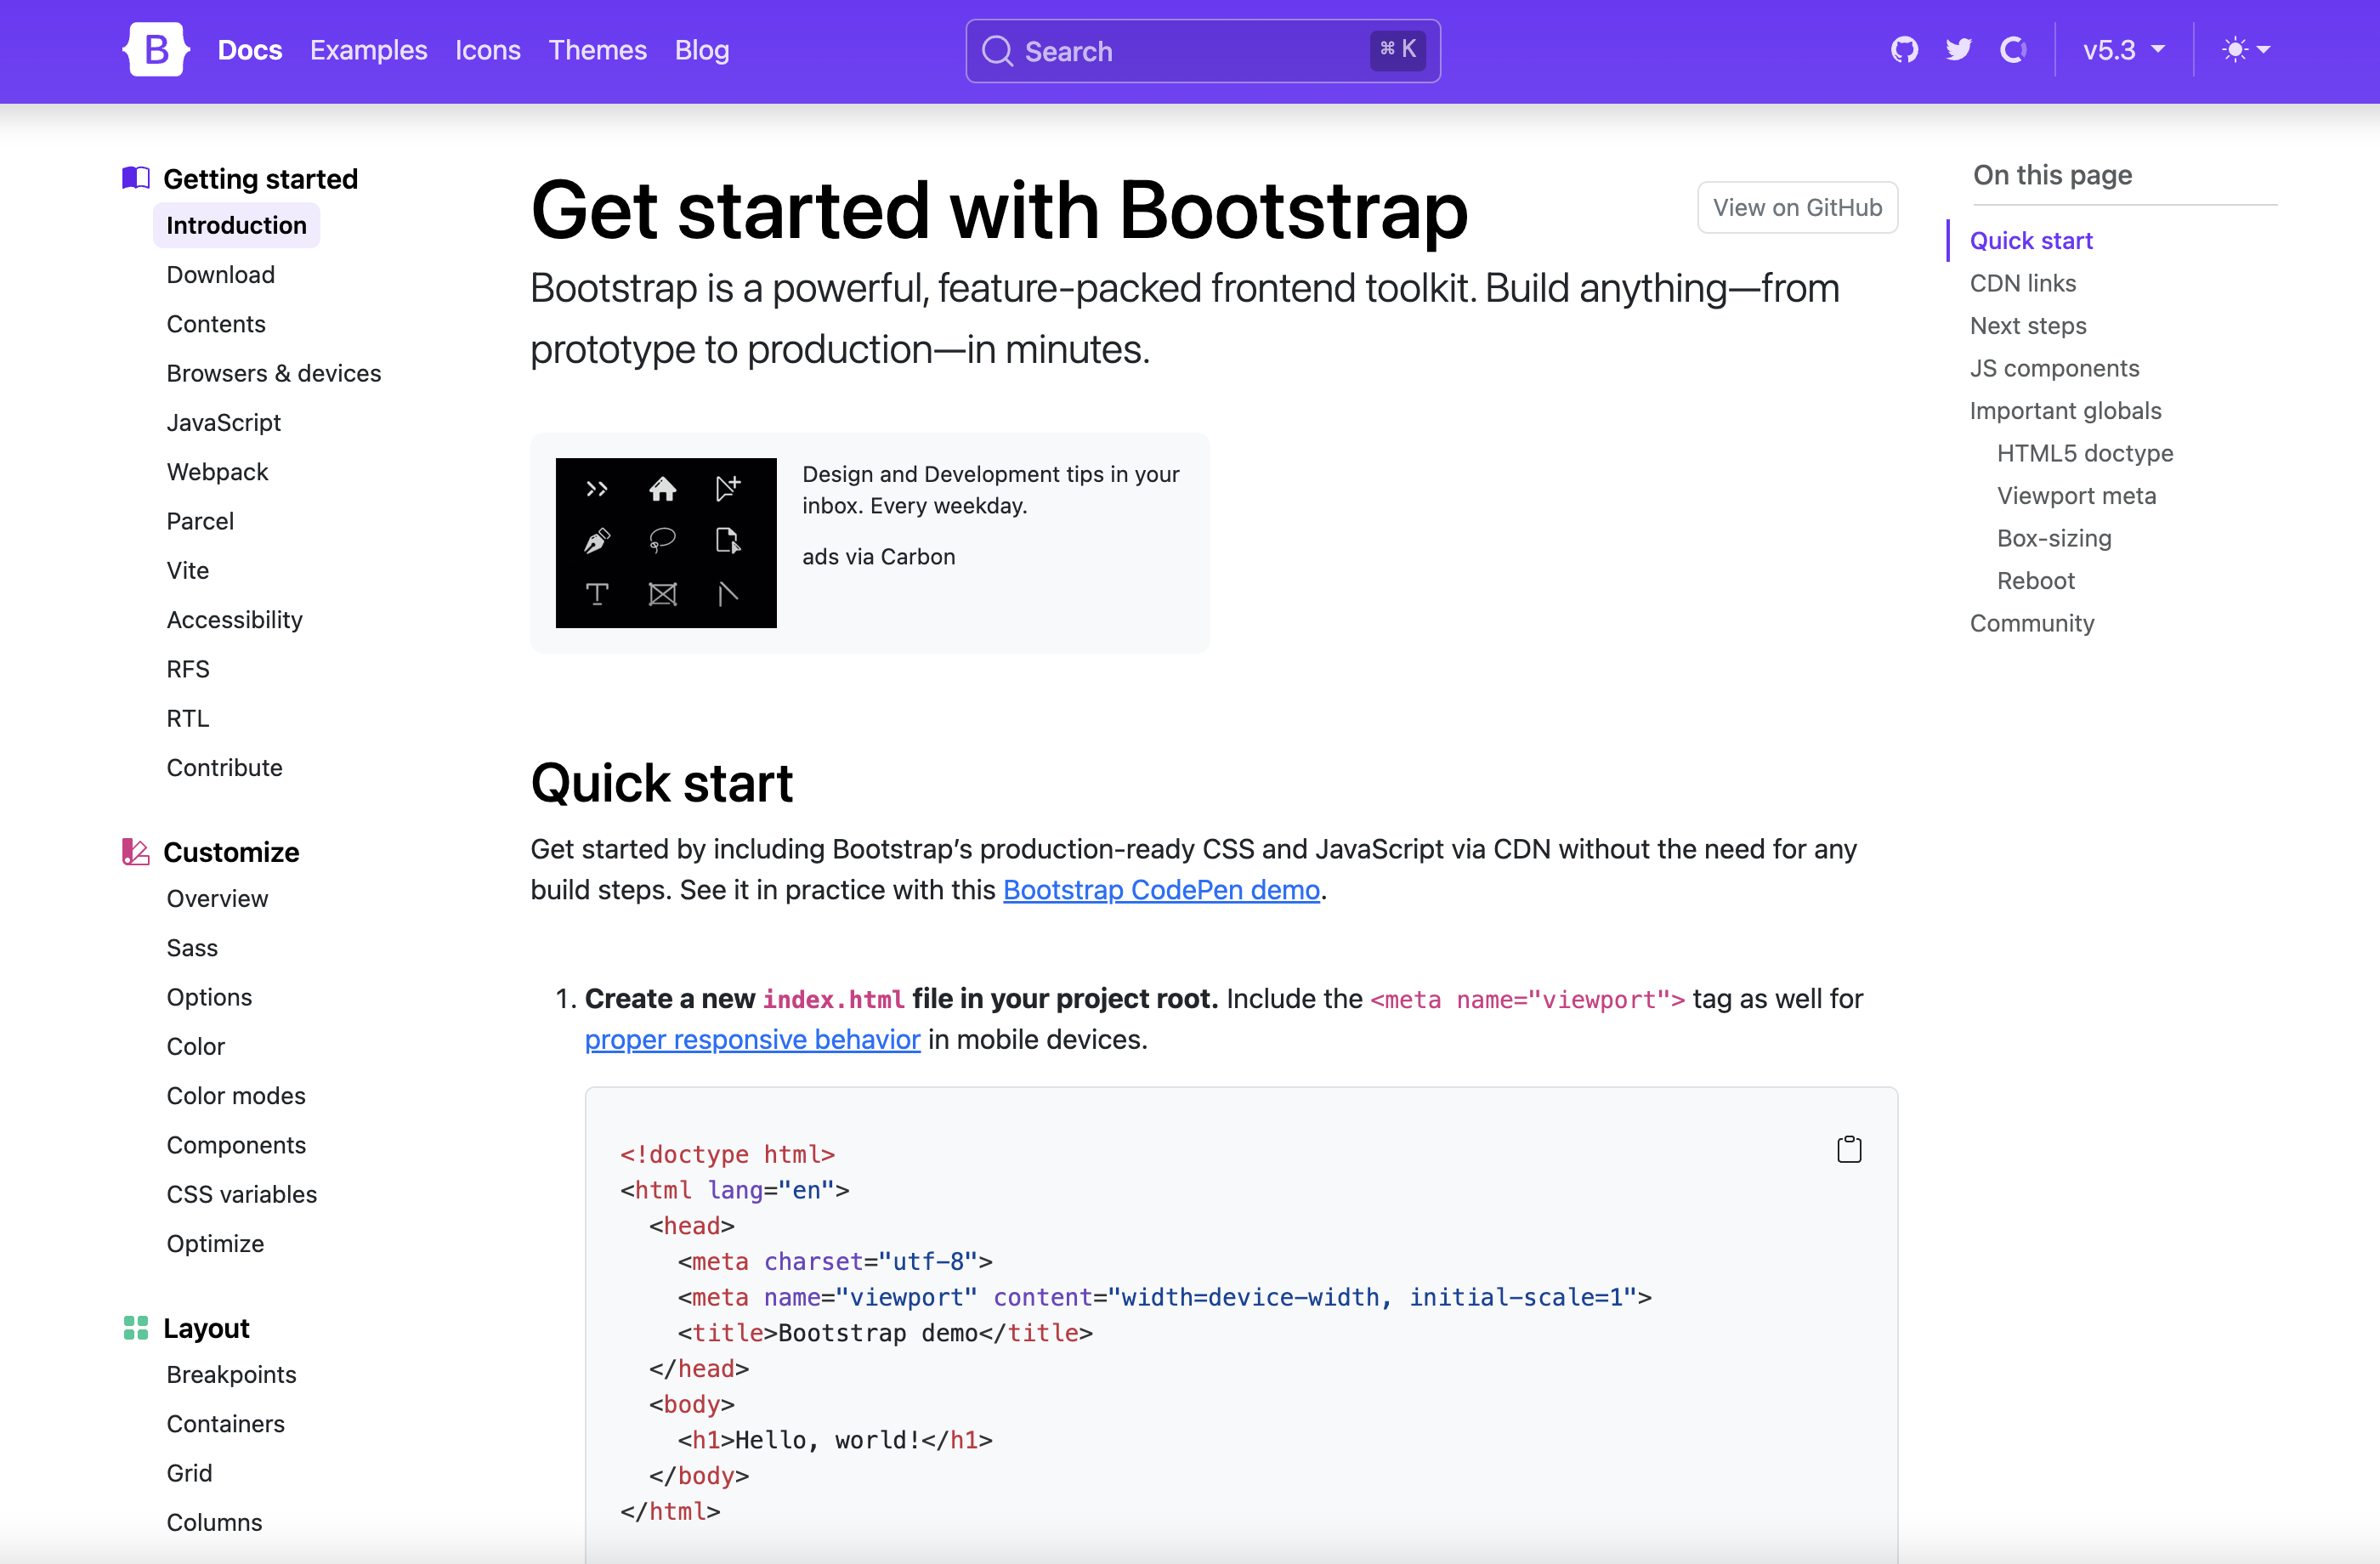Image resolution: width=2380 pixels, height=1564 pixels.
Task: Click the View on GitHub button
Action: pos(1797,207)
